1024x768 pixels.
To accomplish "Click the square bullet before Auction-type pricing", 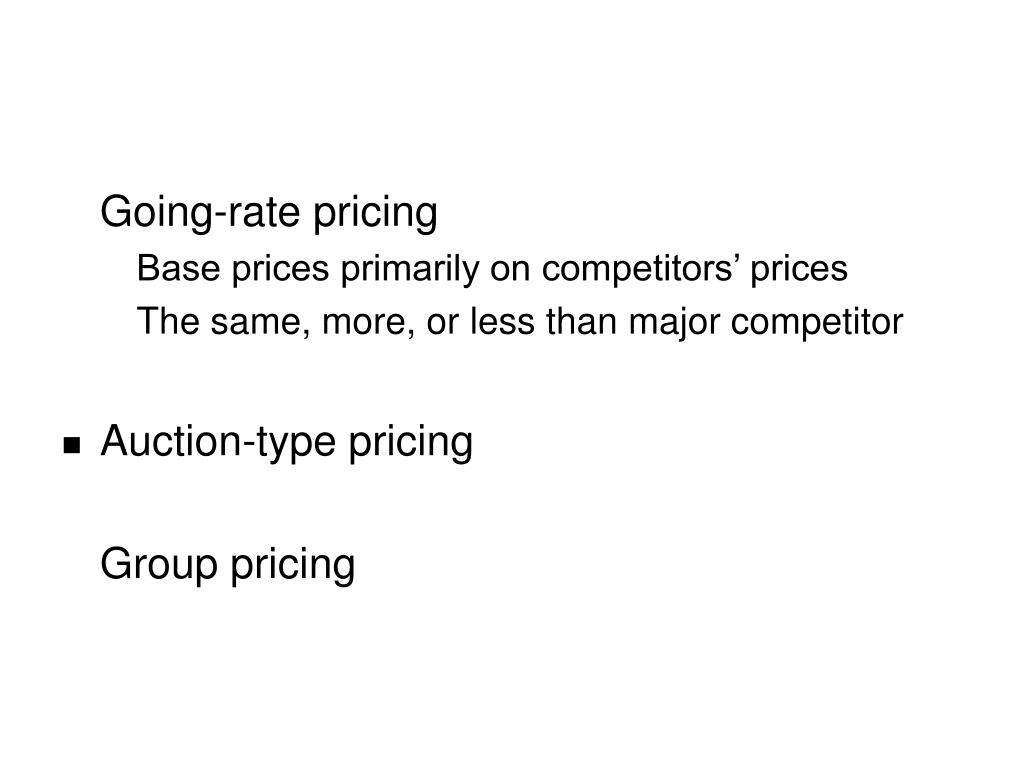I will [x=72, y=445].
